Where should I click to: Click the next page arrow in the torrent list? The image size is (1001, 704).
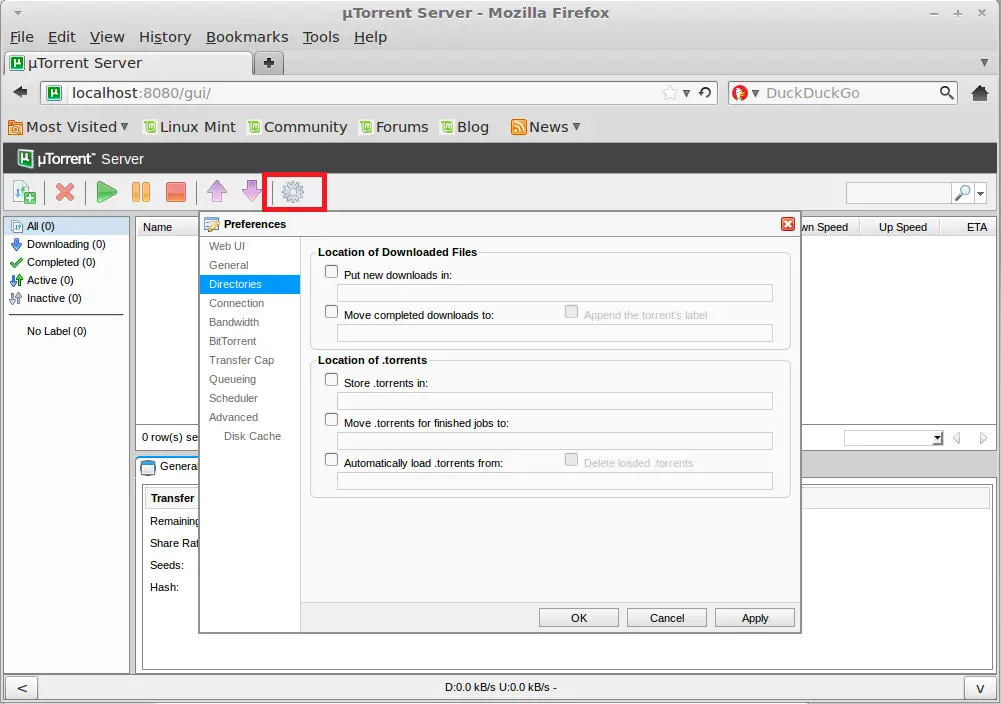pyautogui.click(x=983, y=438)
